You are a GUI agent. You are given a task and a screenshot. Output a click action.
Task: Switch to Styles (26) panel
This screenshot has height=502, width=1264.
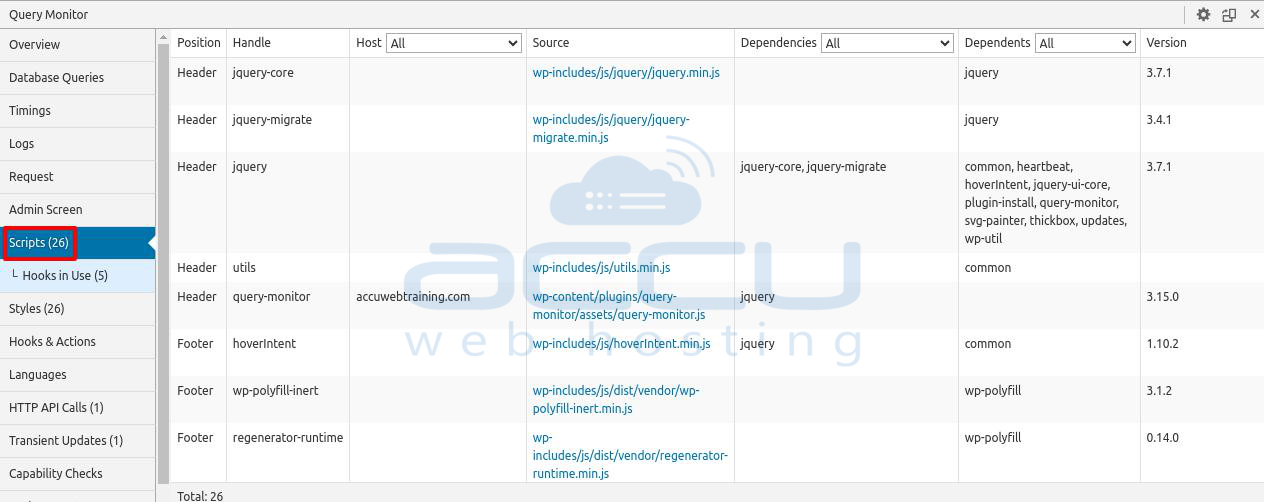[x=78, y=308]
